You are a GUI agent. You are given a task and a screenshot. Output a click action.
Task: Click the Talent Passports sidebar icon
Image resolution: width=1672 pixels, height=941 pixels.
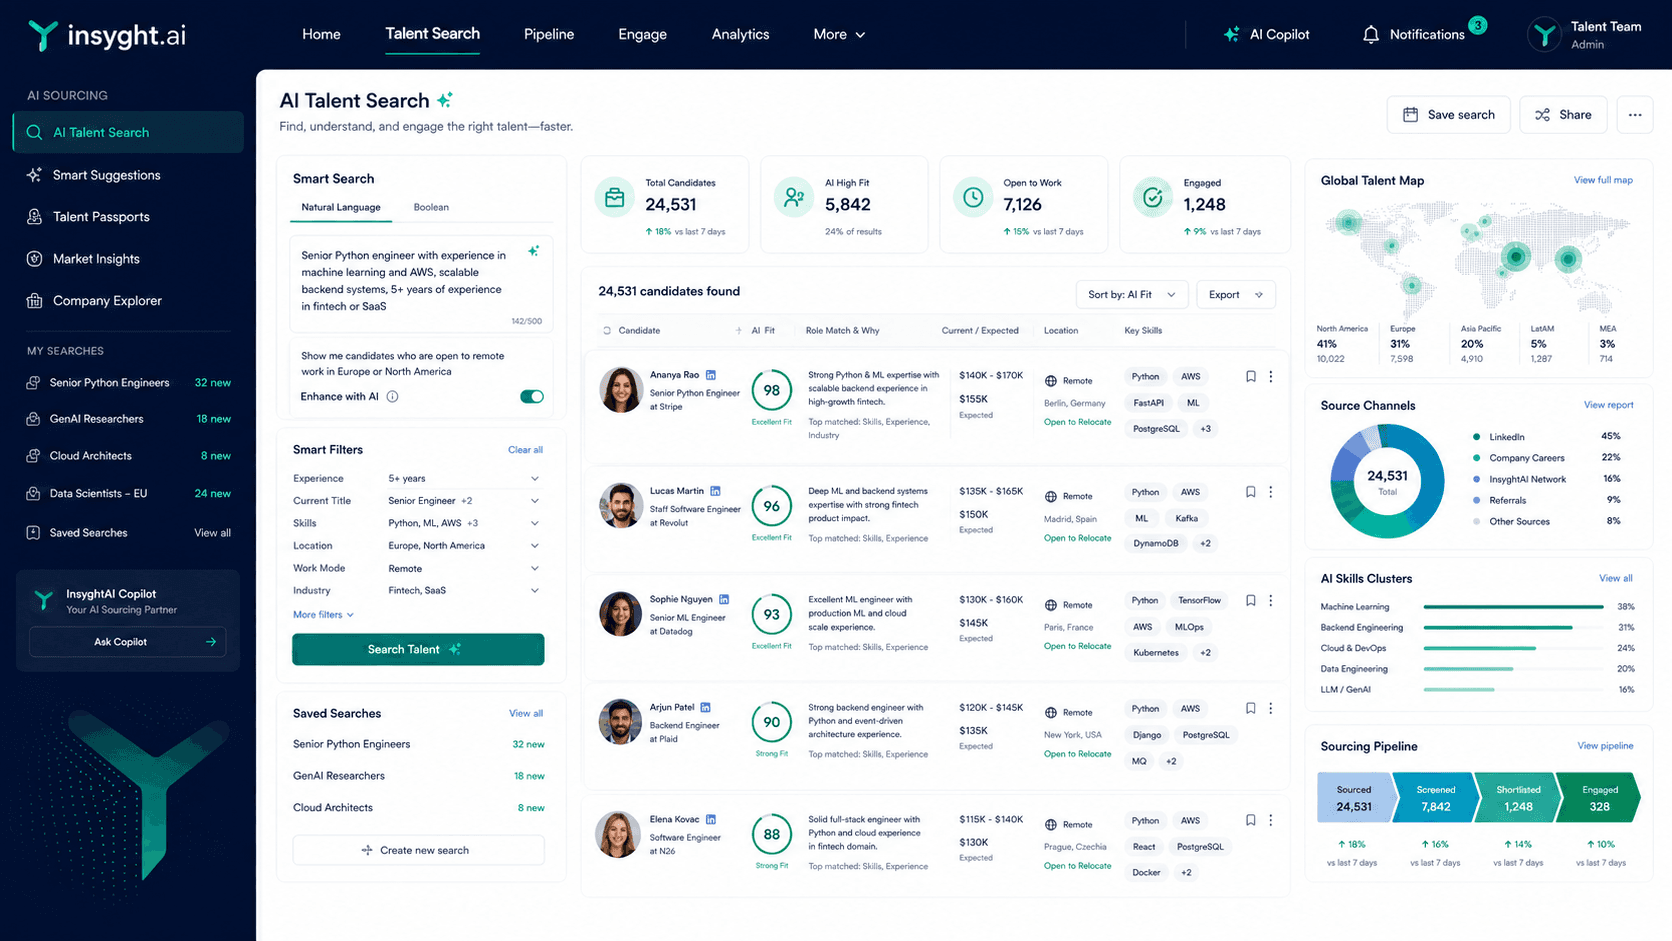coord(34,217)
